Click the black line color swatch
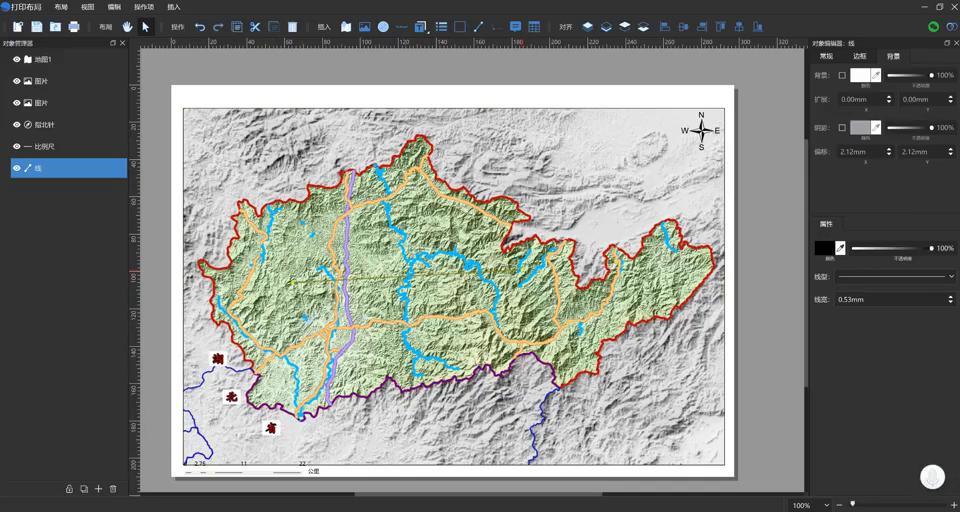This screenshot has width=960, height=512. click(824, 248)
